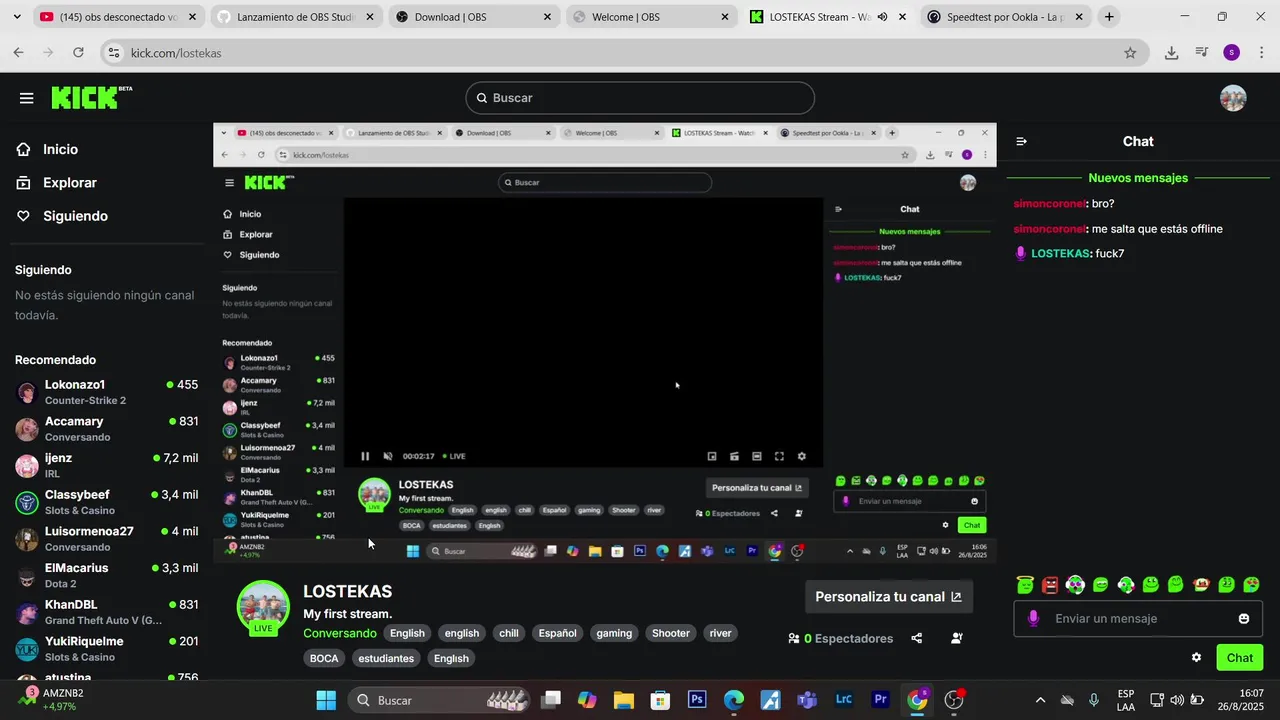Image resolution: width=1280 pixels, height=720 pixels.
Task: Collapse the chat panel with the arrow icon
Action: (1021, 142)
